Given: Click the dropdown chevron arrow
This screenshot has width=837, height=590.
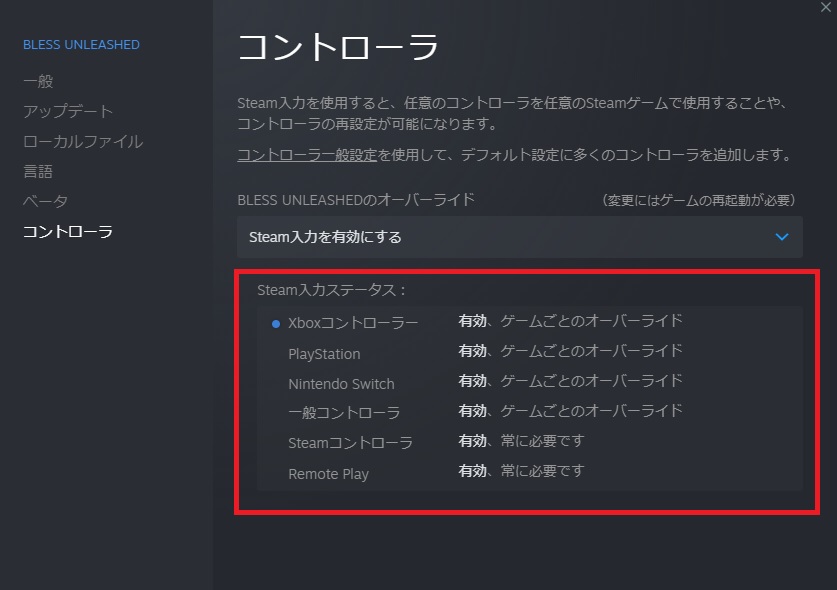Looking at the screenshot, I should [x=781, y=237].
